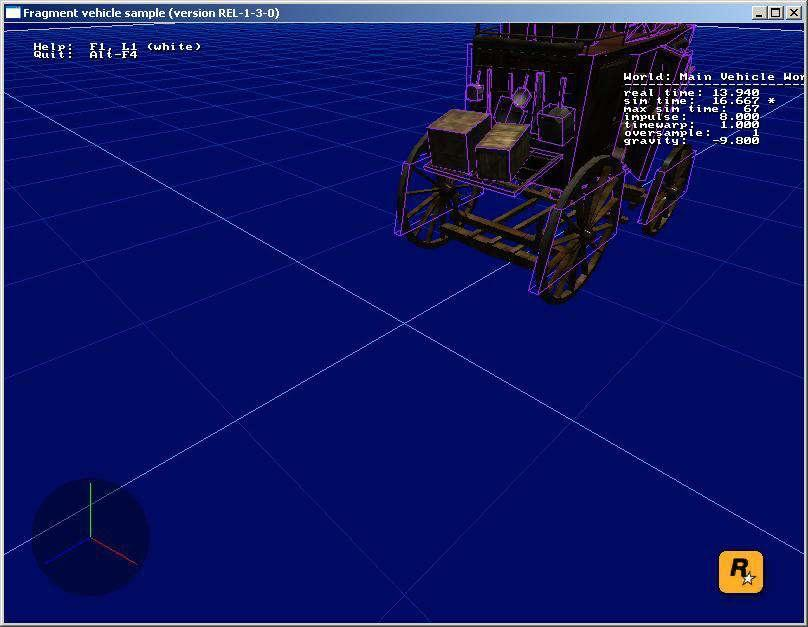This screenshot has width=808, height=627.
Task: Click the 'max sim time: 67' readout
Action: point(691,108)
